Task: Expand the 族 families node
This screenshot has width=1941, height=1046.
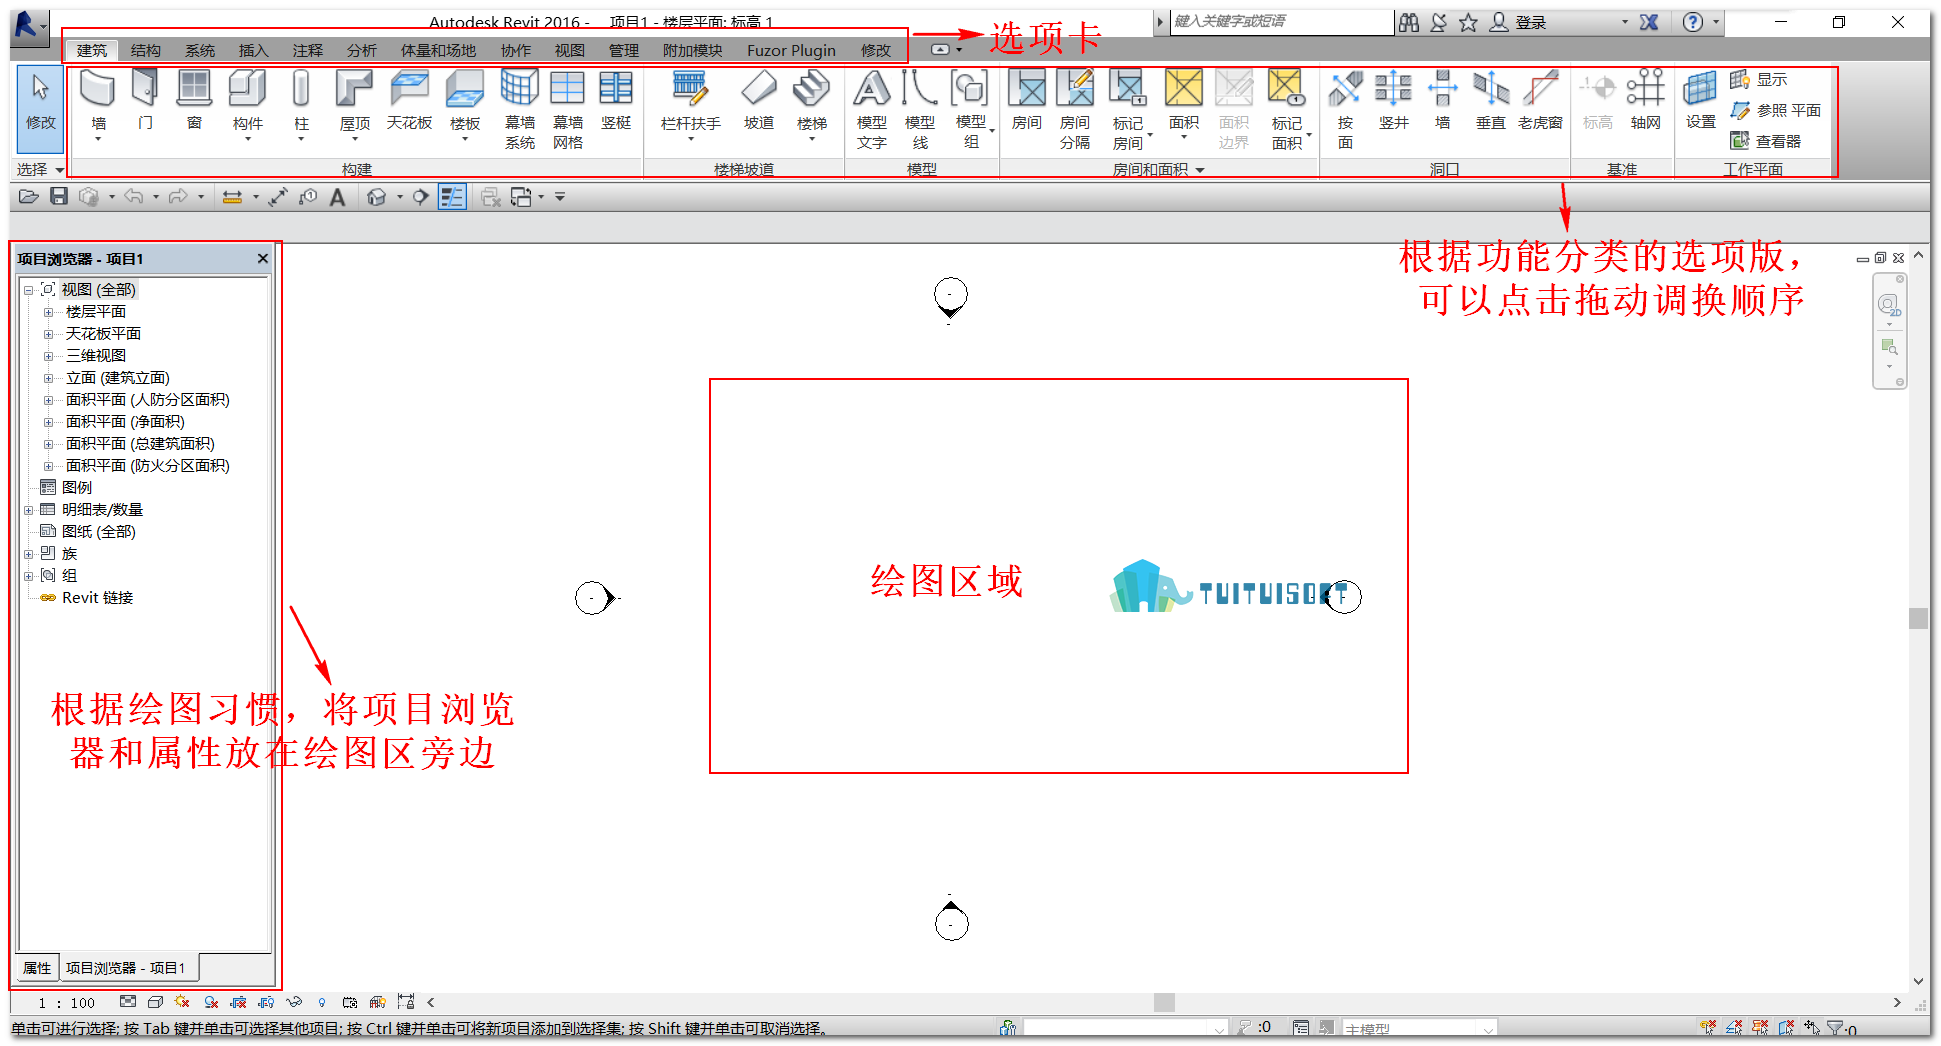Action: click(29, 554)
